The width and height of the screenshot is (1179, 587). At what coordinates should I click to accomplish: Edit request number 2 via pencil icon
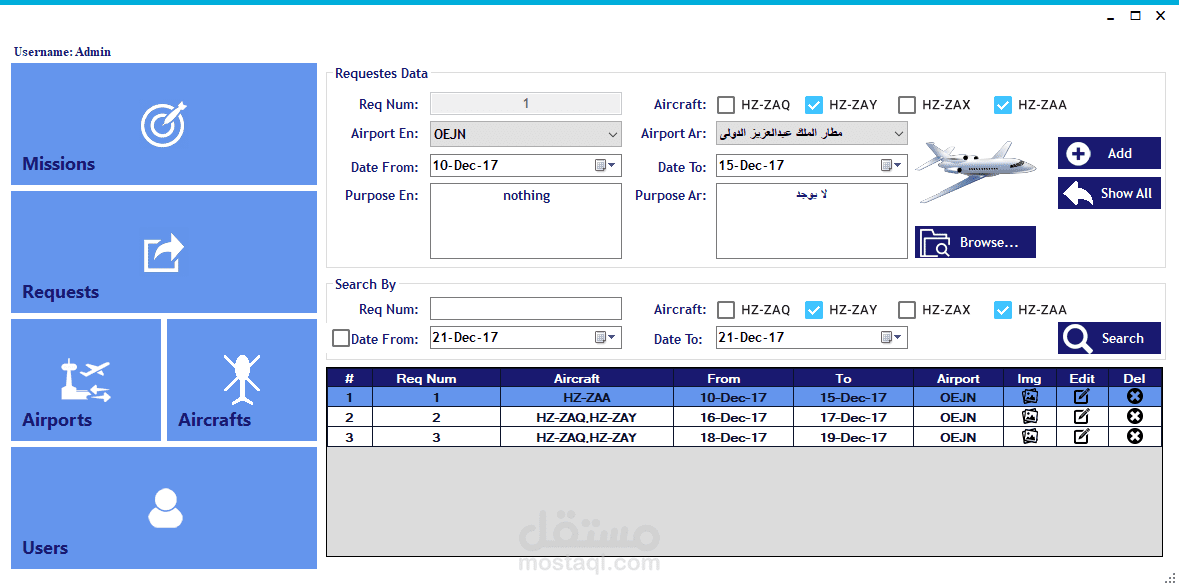pos(1081,416)
